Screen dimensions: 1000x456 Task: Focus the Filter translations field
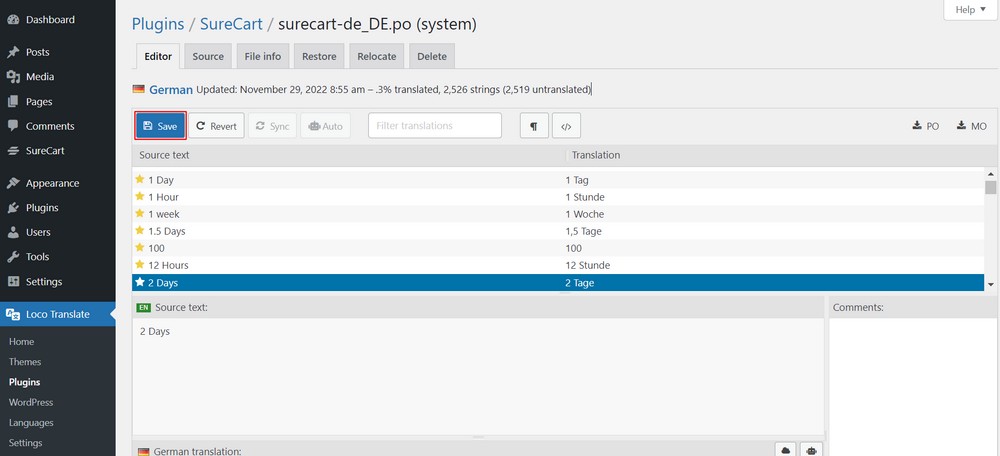tap(434, 126)
